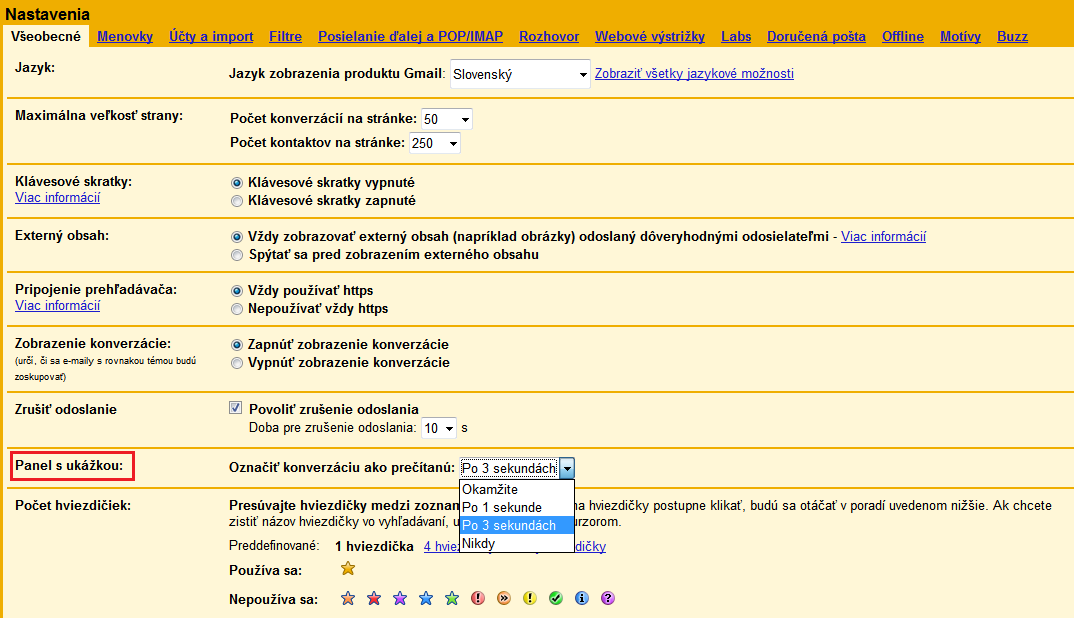Click the 1 hviezdička preset text
Image resolution: width=1074 pixels, height=618 pixels.
375,546
